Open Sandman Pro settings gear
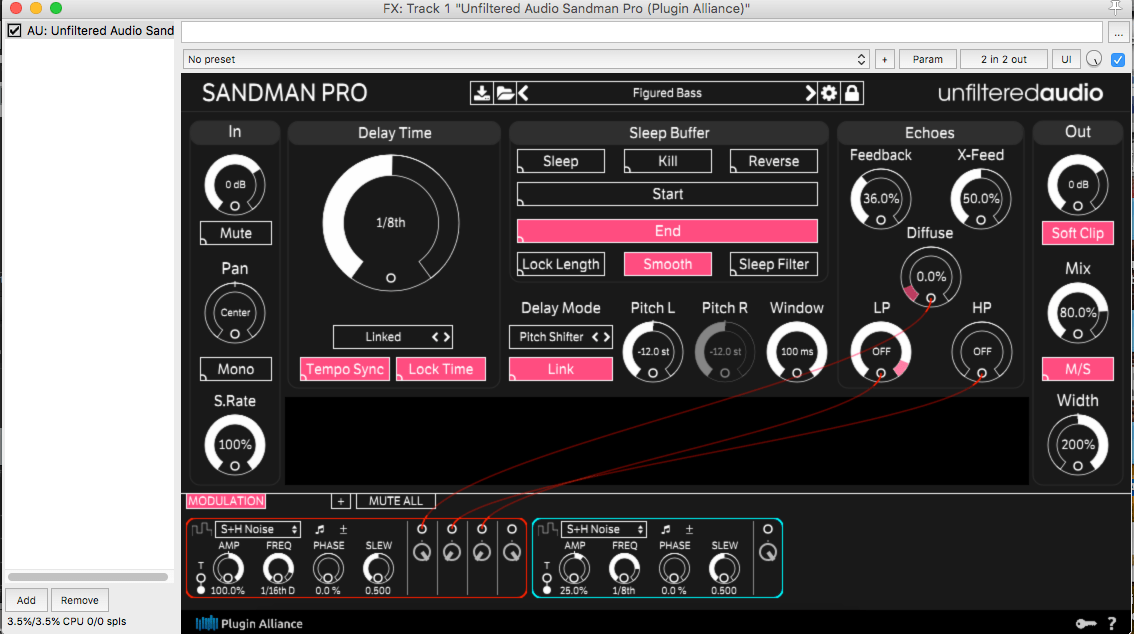Screen dimensions: 1134x634 [829, 93]
